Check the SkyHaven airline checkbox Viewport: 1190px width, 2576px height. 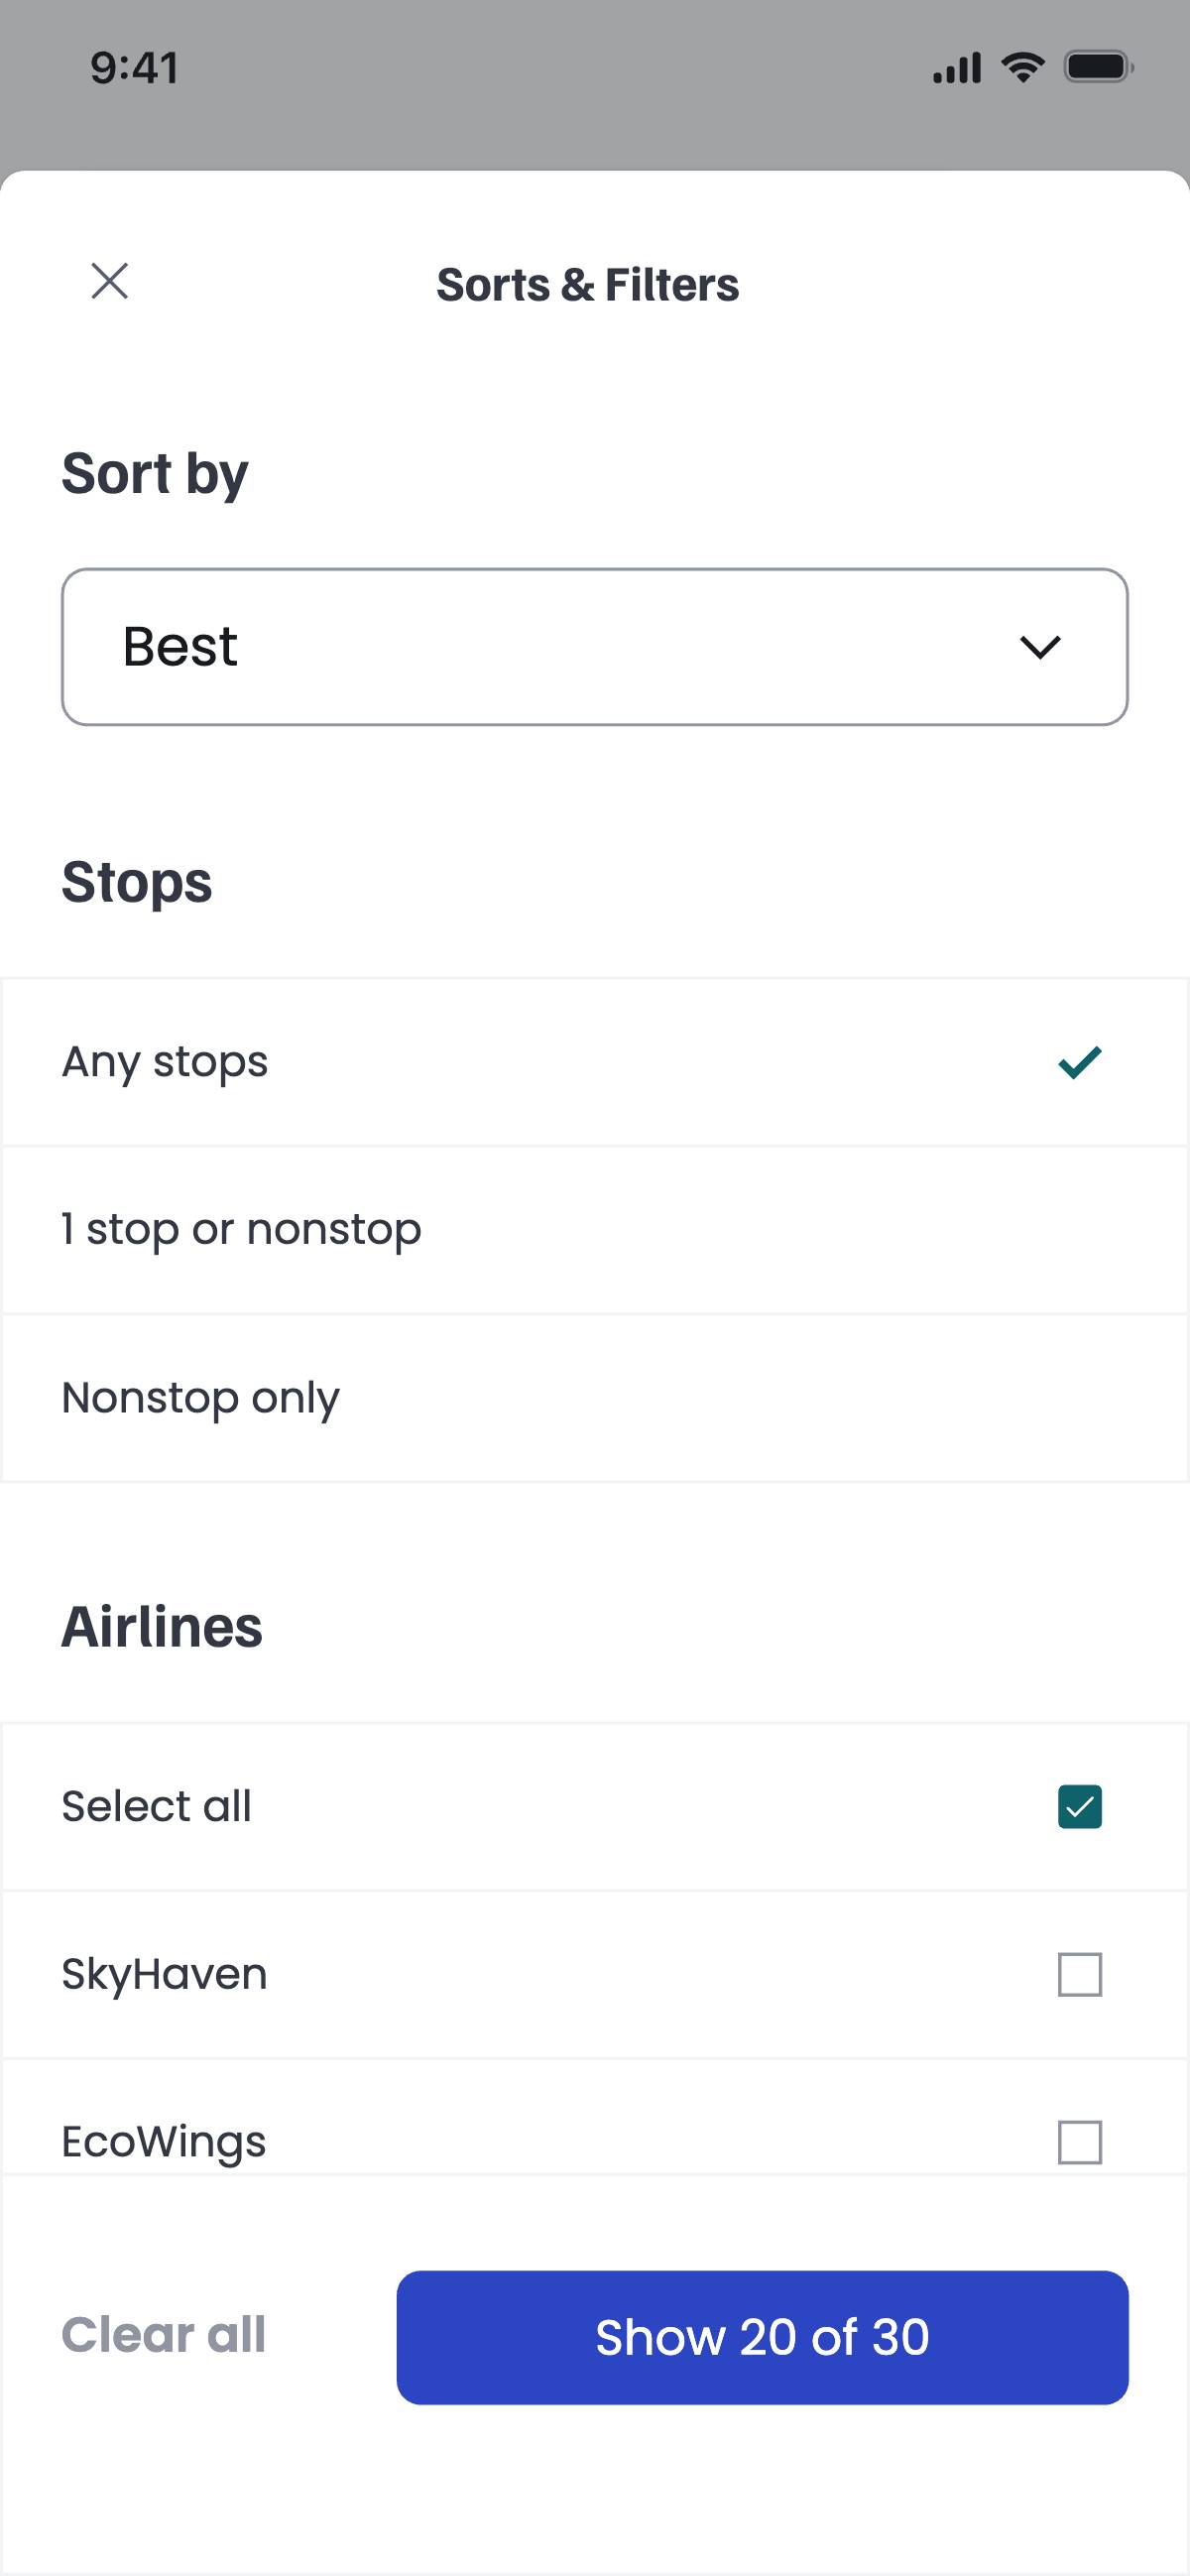(1079, 1974)
